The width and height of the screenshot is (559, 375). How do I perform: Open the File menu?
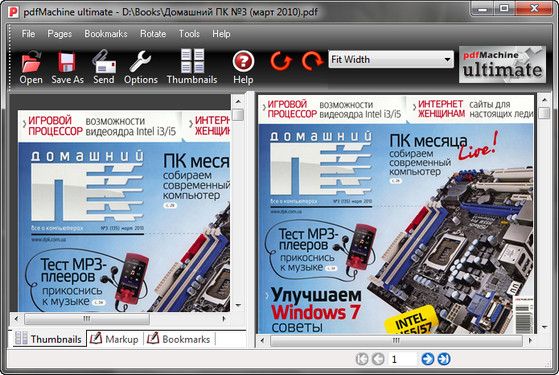pos(28,34)
